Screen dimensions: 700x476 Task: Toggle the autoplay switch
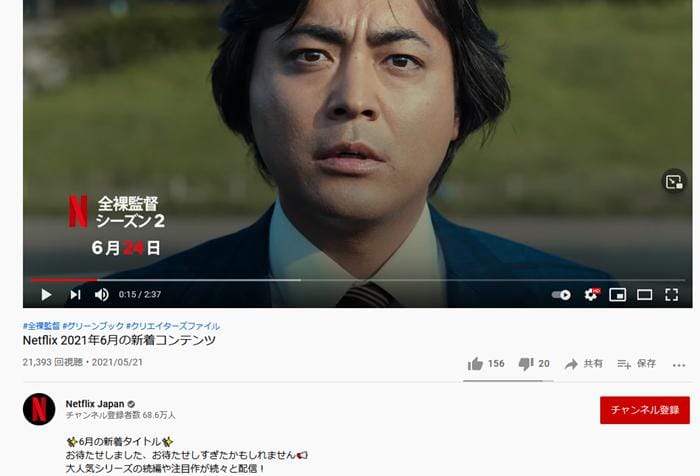pyautogui.click(x=562, y=295)
